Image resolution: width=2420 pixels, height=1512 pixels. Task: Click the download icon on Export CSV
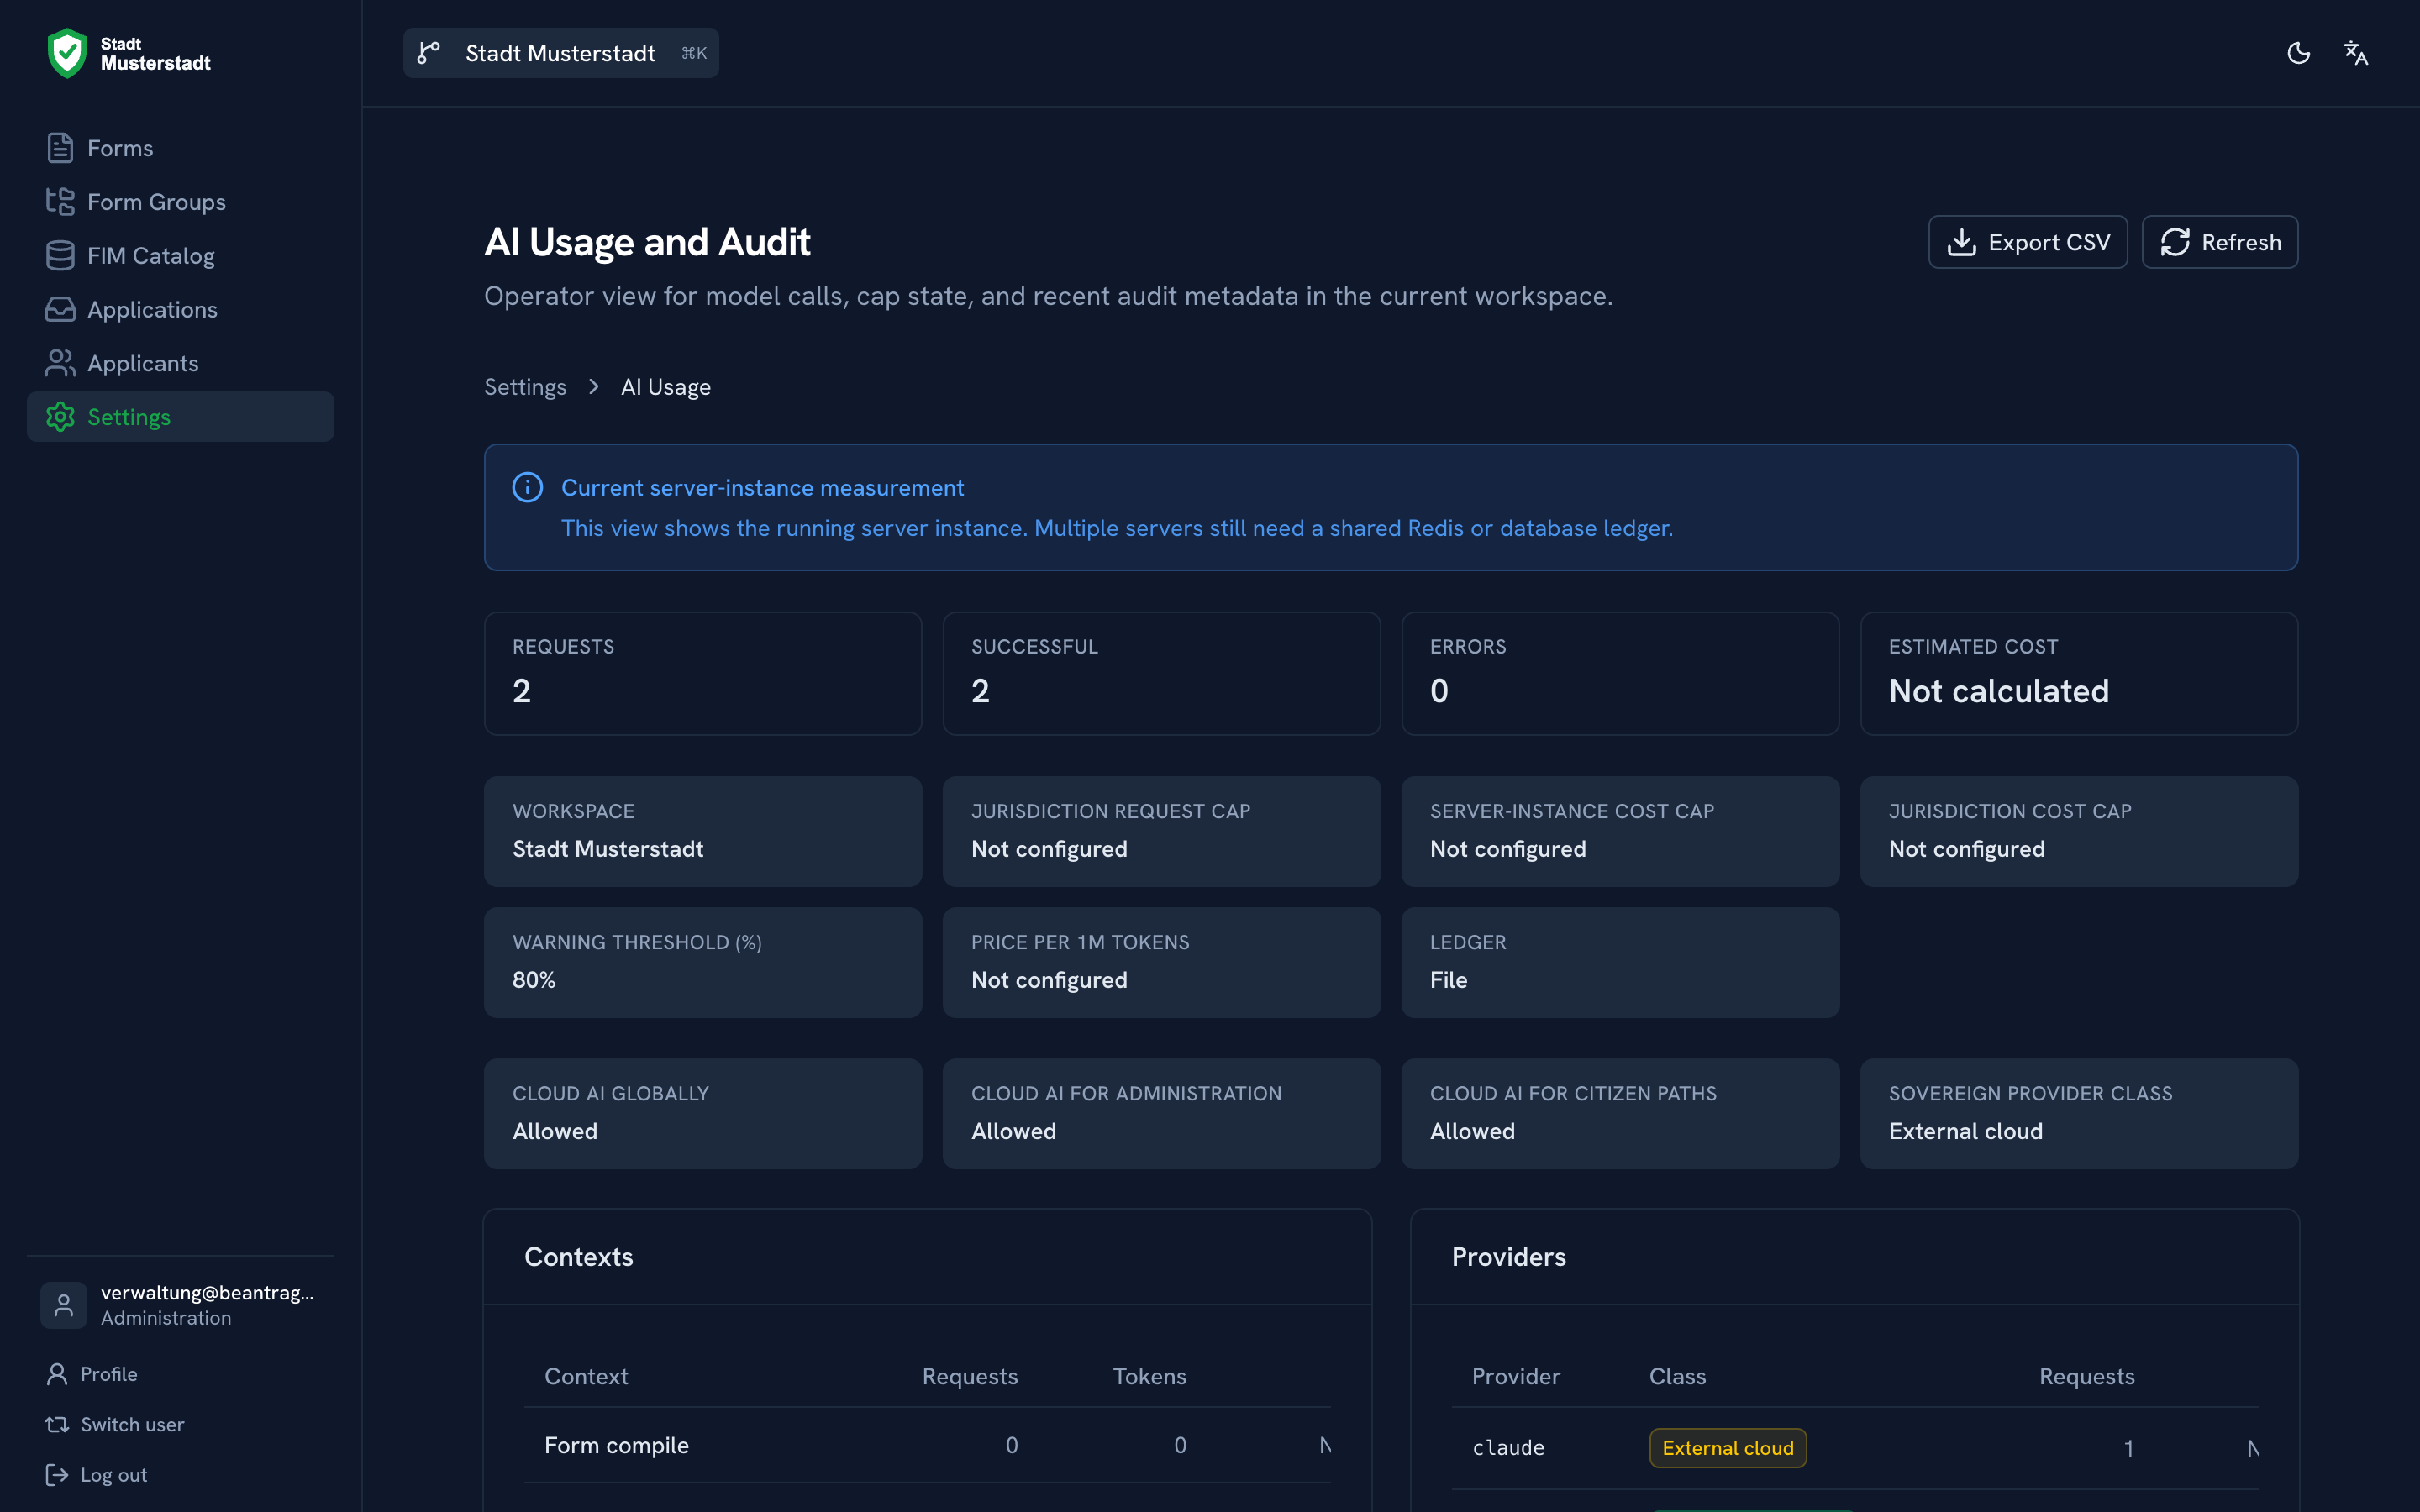pyautogui.click(x=1962, y=242)
